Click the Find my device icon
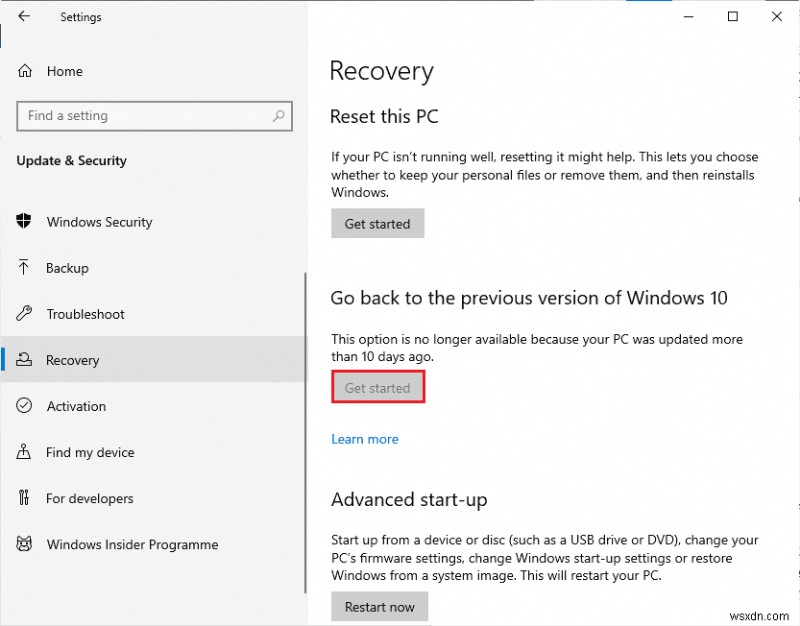Image resolution: width=800 pixels, height=626 pixels. point(25,452)
